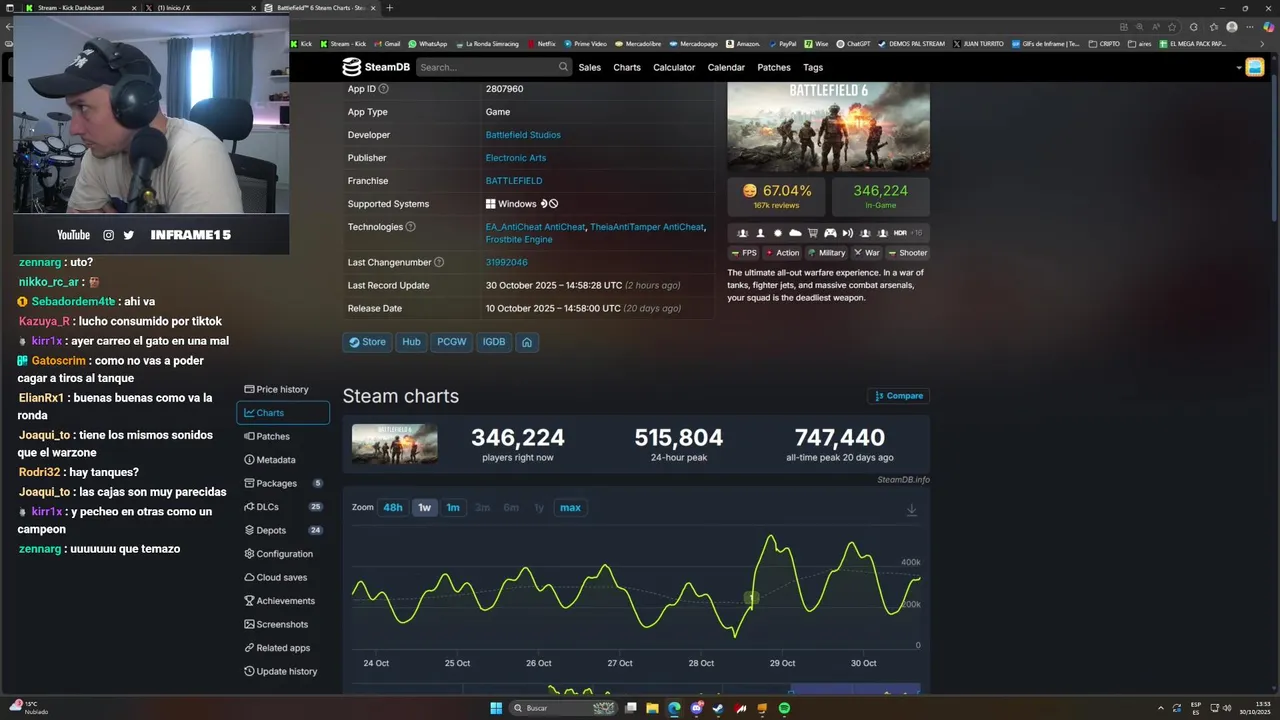Open Spotify from the taskbar

point(784,708)
